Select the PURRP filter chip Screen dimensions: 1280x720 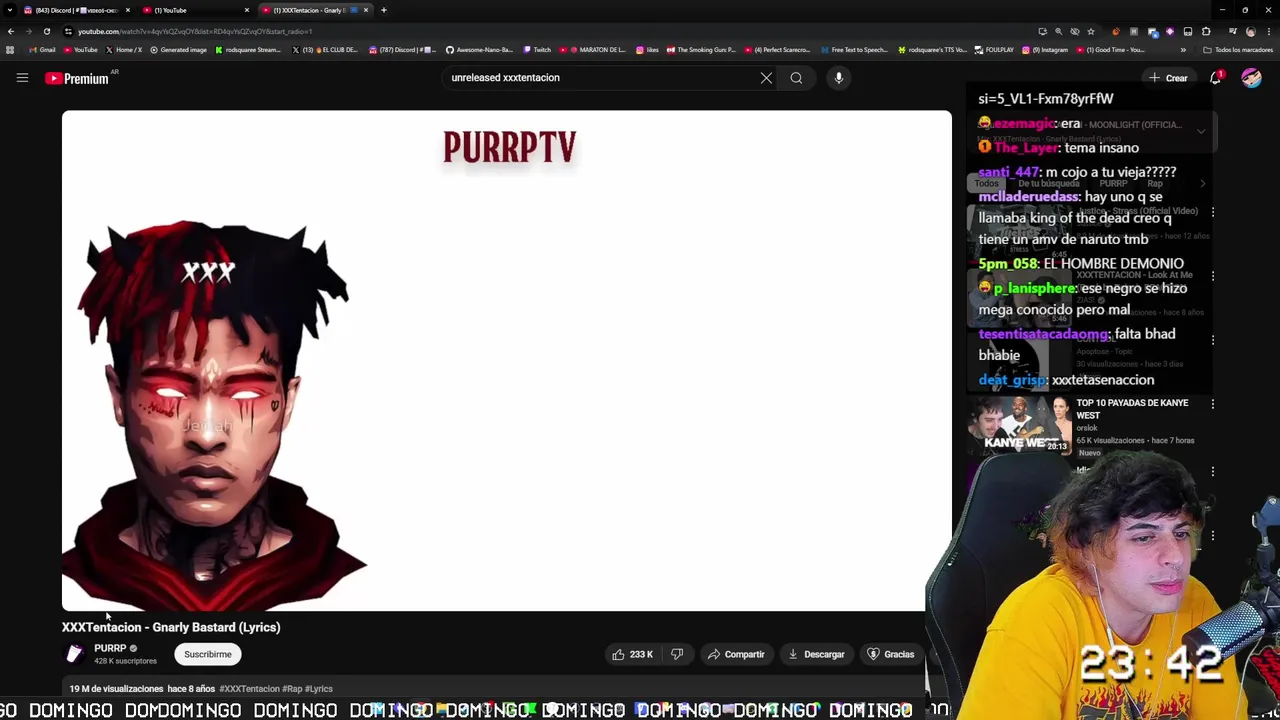[x=1113, y=184]
